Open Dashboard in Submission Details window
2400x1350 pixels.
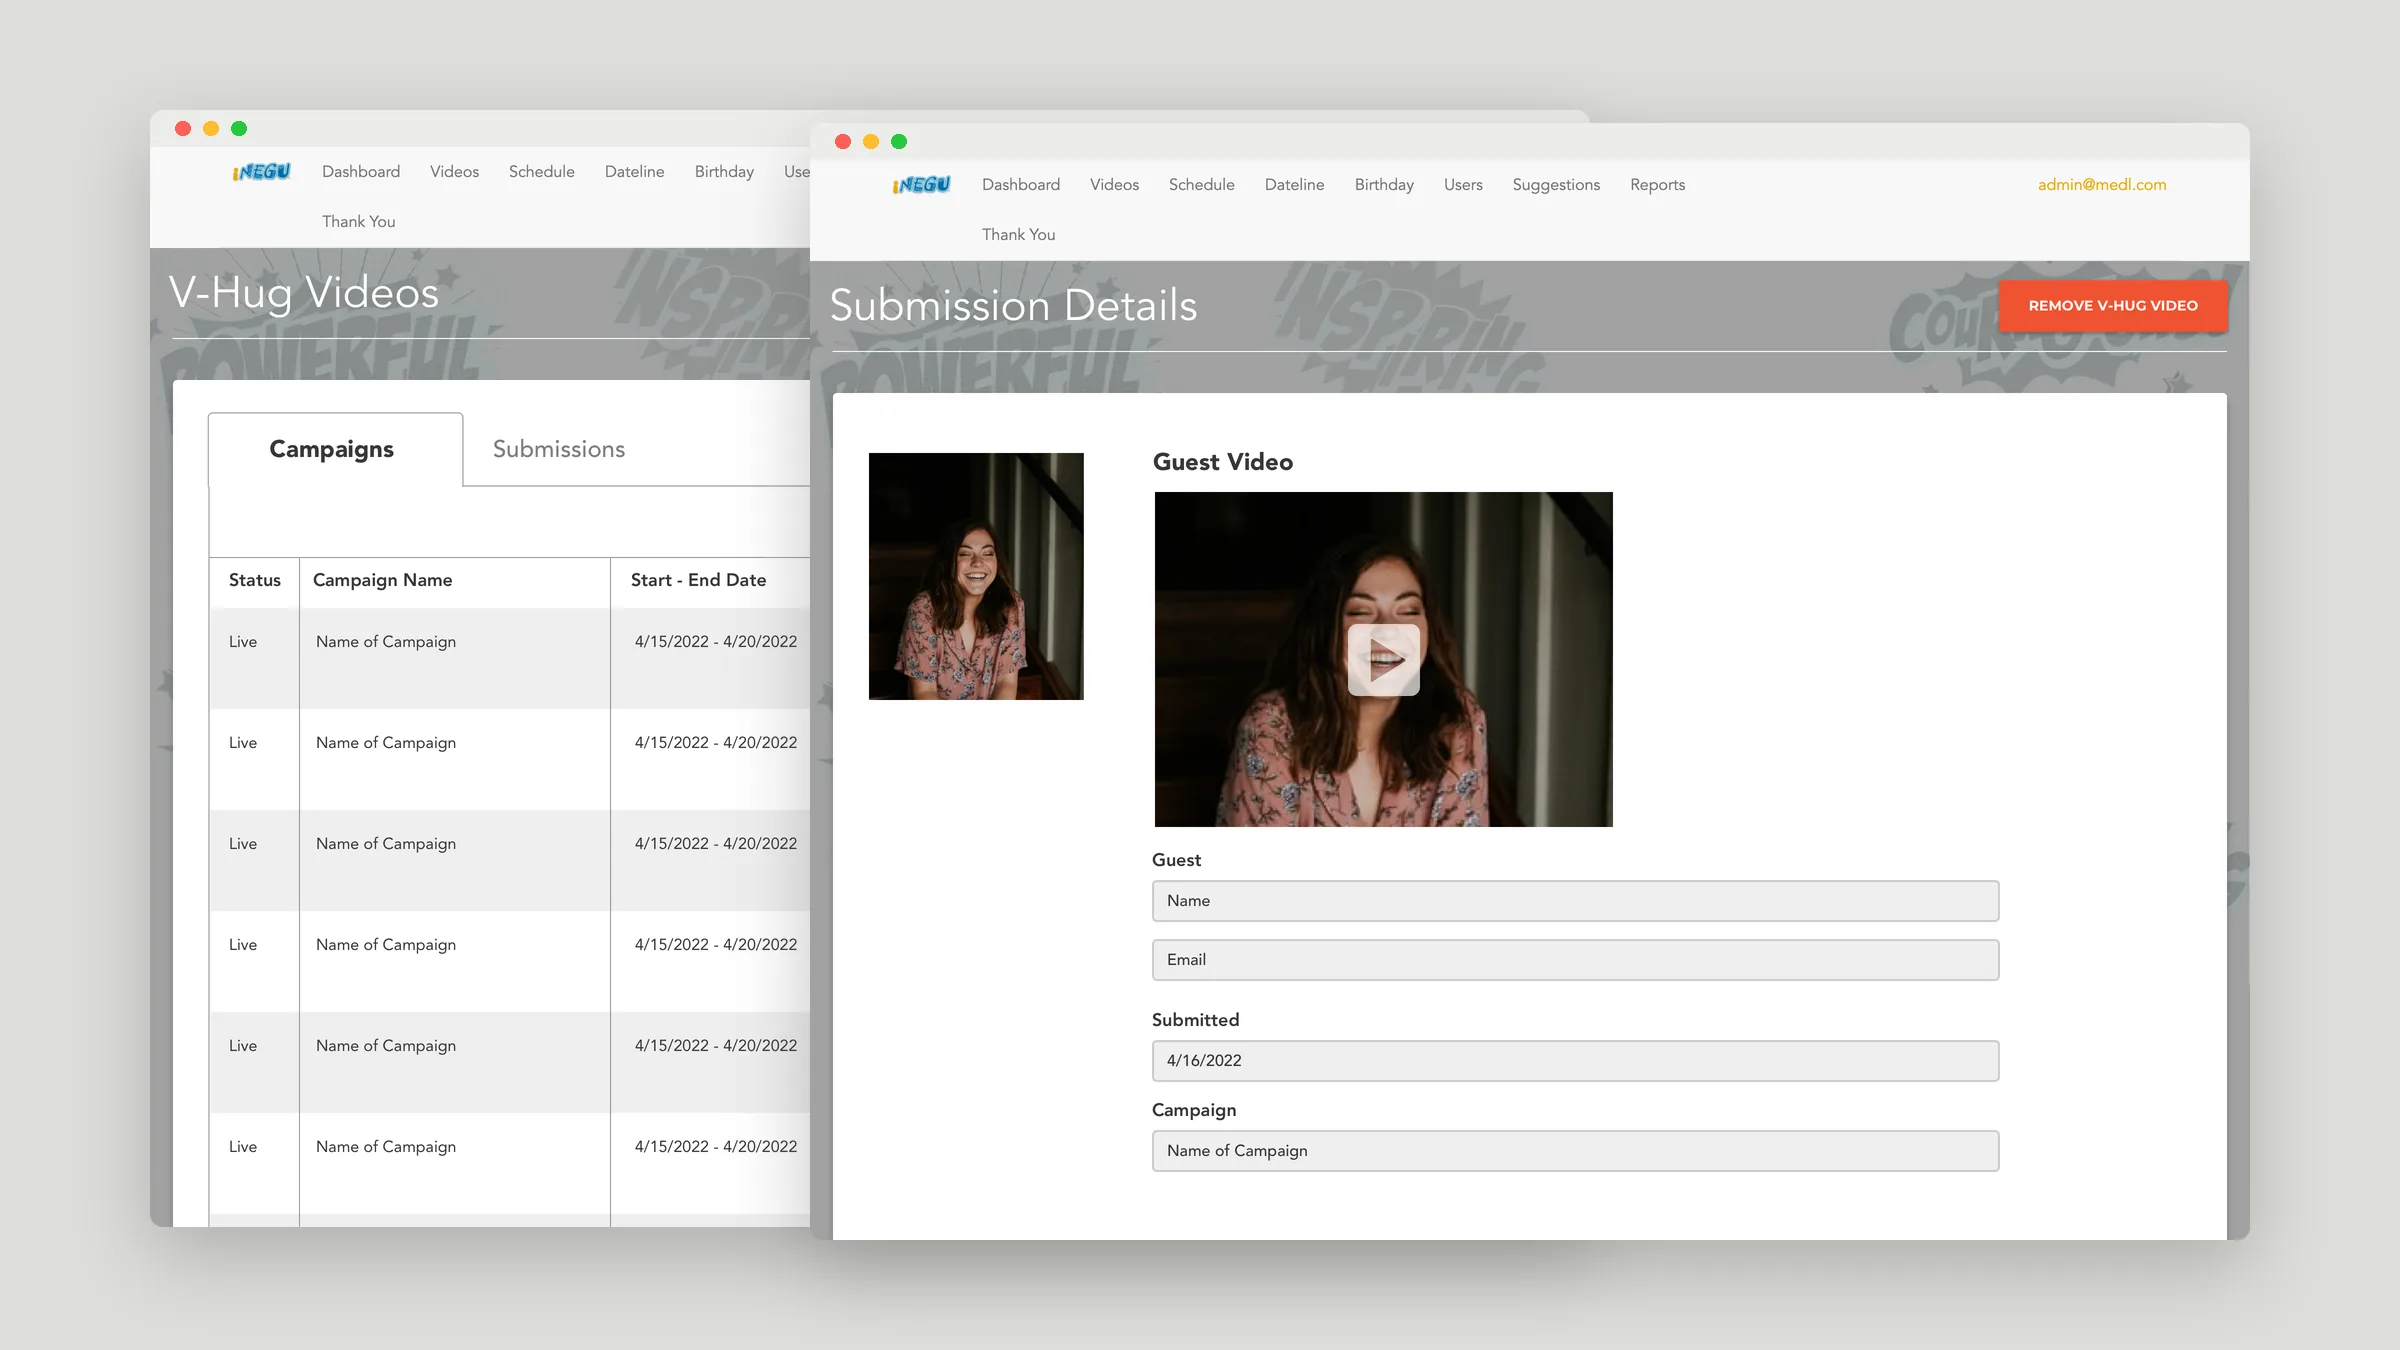coord(1021,185)
